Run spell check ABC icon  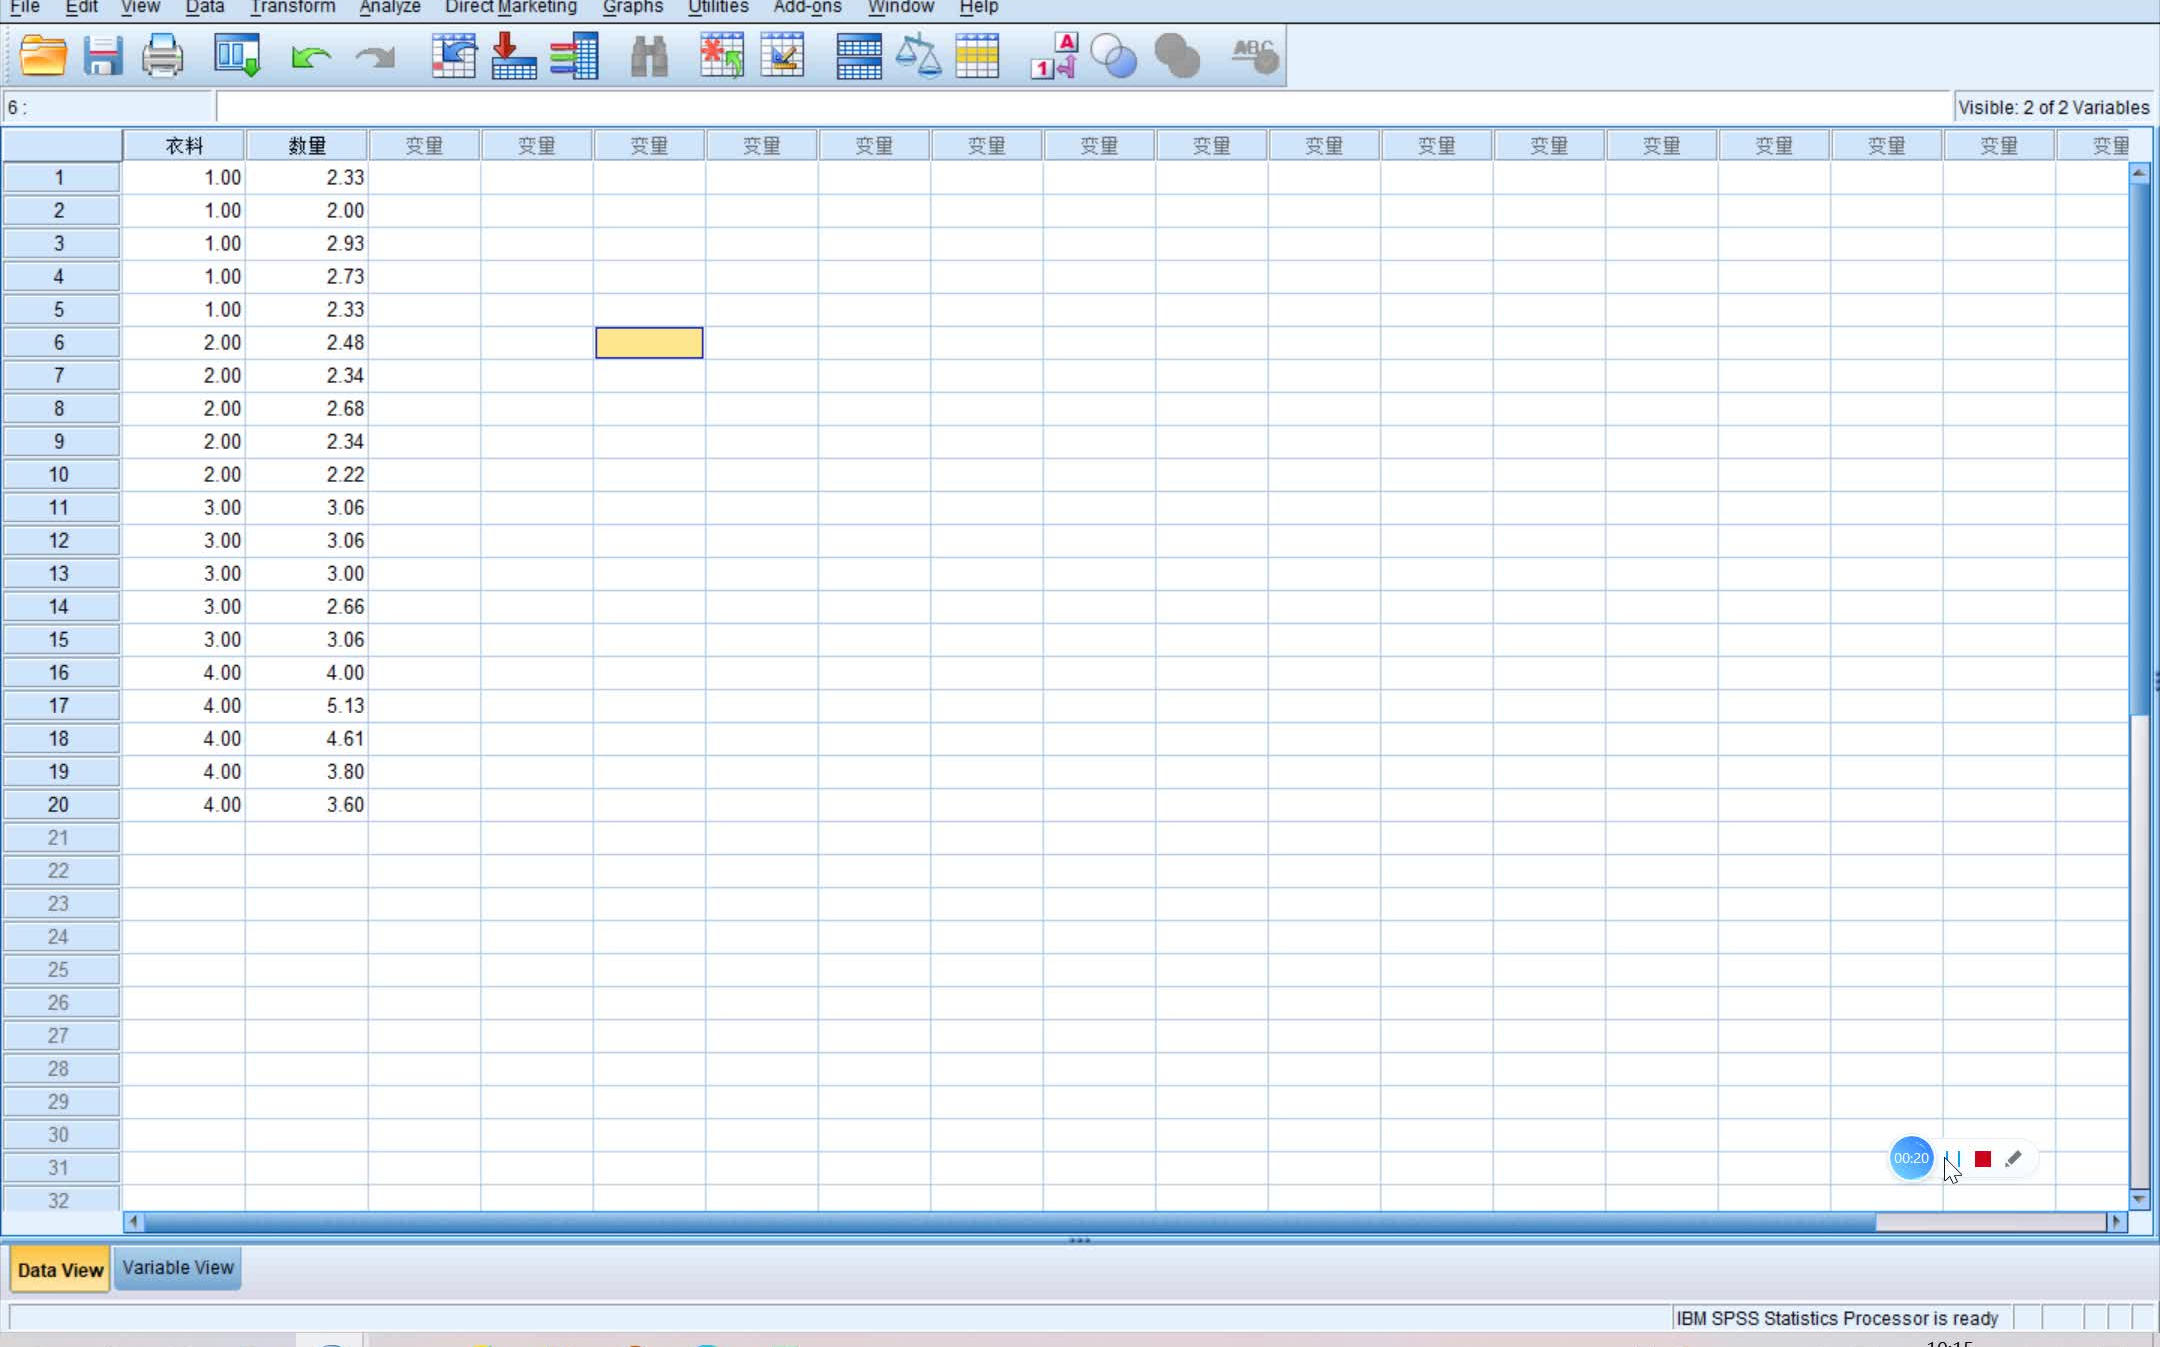point(1254,56)
